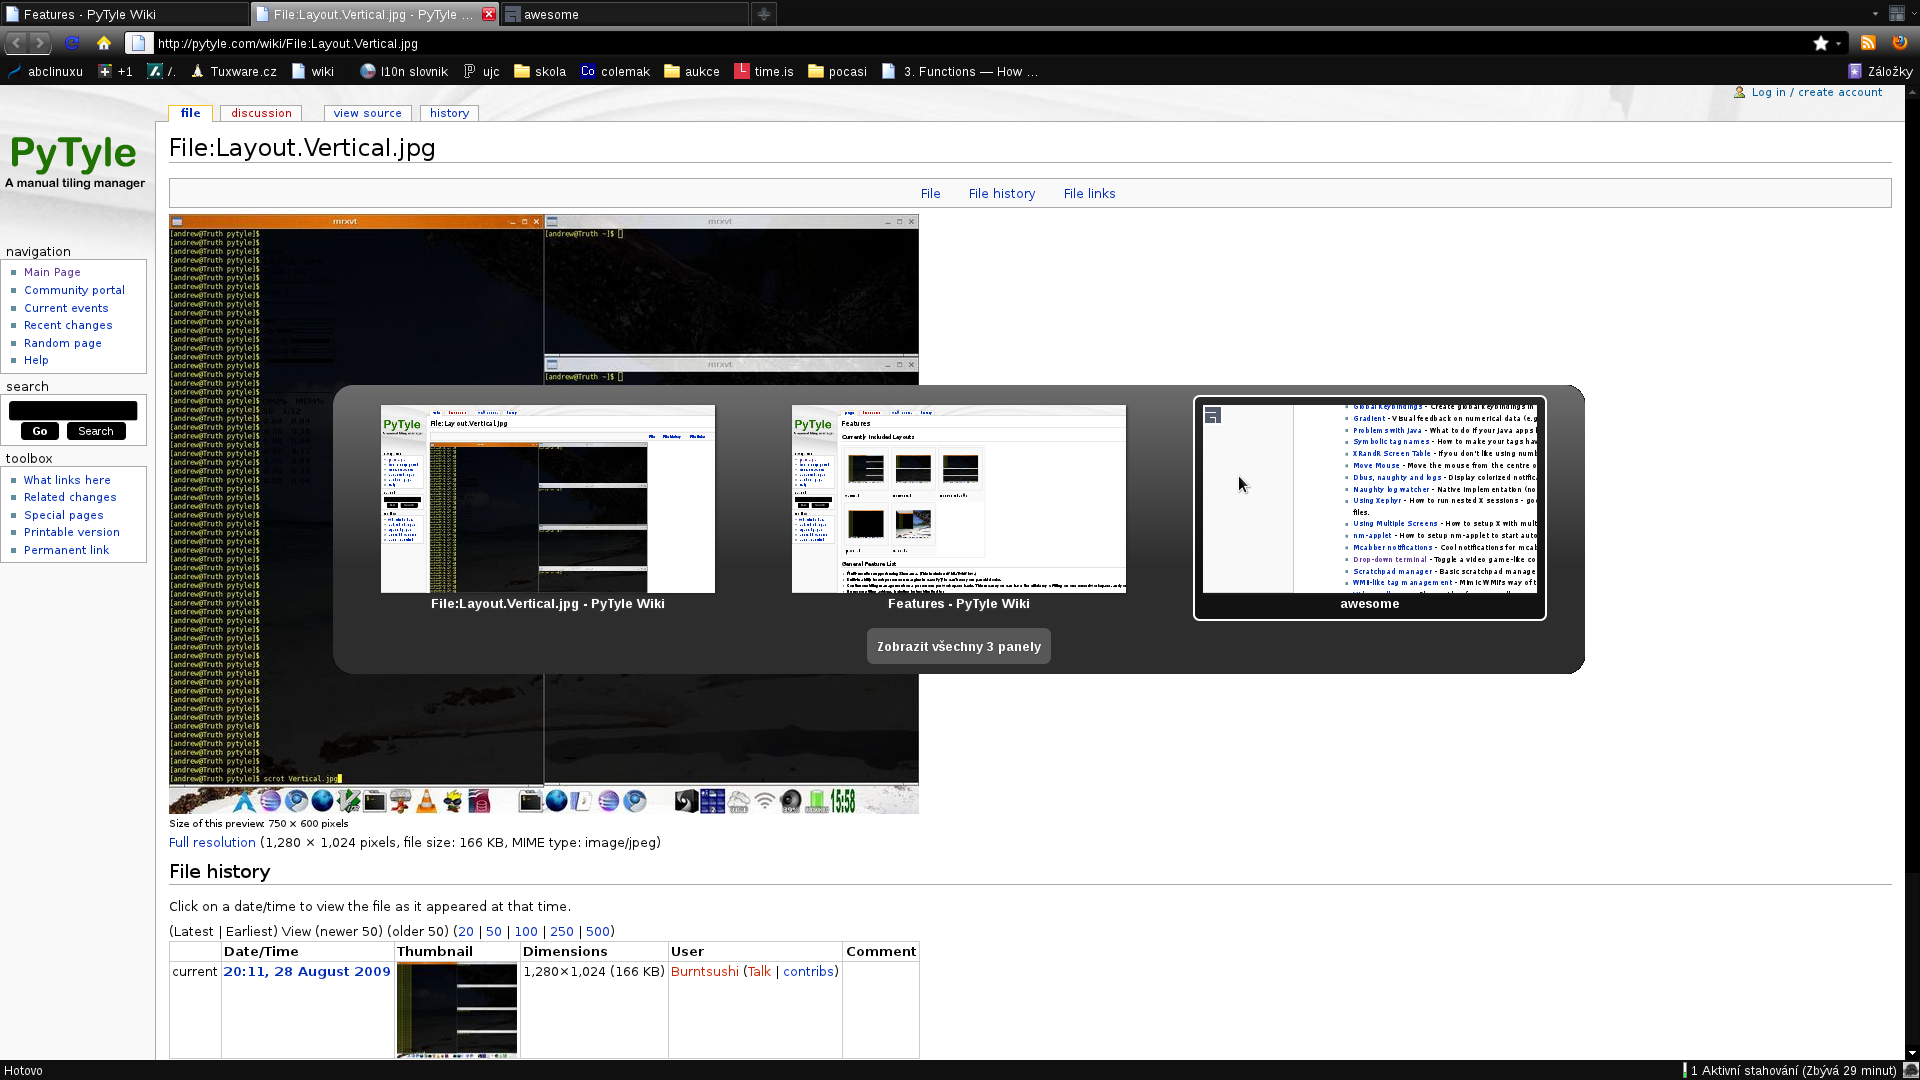The image size is (1920, 1080).
Task: Expand the skola bookmarks folder
Action: click(540, 72)
